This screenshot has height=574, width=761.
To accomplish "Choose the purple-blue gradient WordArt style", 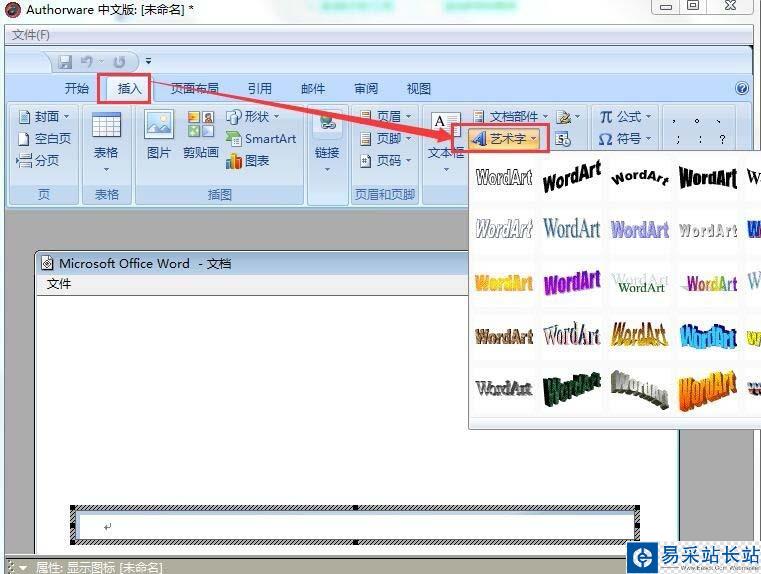I will (x=640, y=230).
